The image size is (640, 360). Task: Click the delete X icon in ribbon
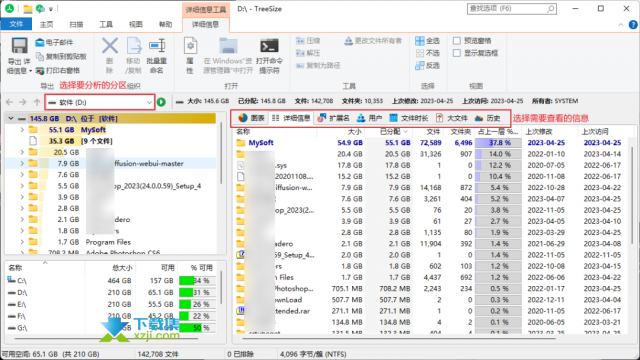click(x=109, y=46)
